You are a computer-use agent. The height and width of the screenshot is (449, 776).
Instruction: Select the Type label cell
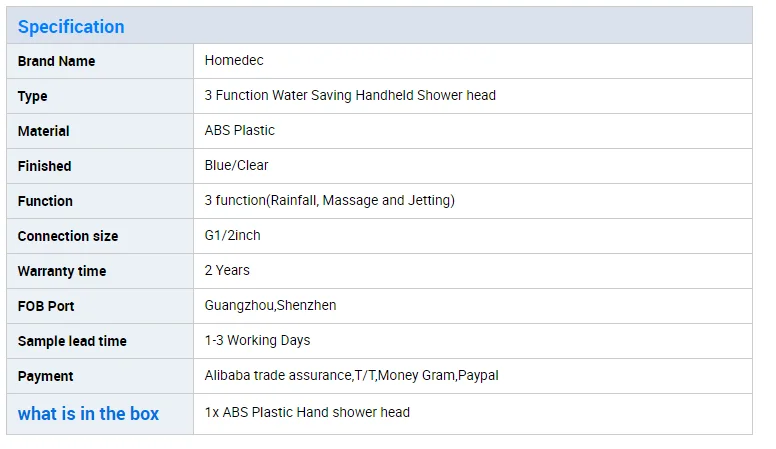click(x=33, y=96)
